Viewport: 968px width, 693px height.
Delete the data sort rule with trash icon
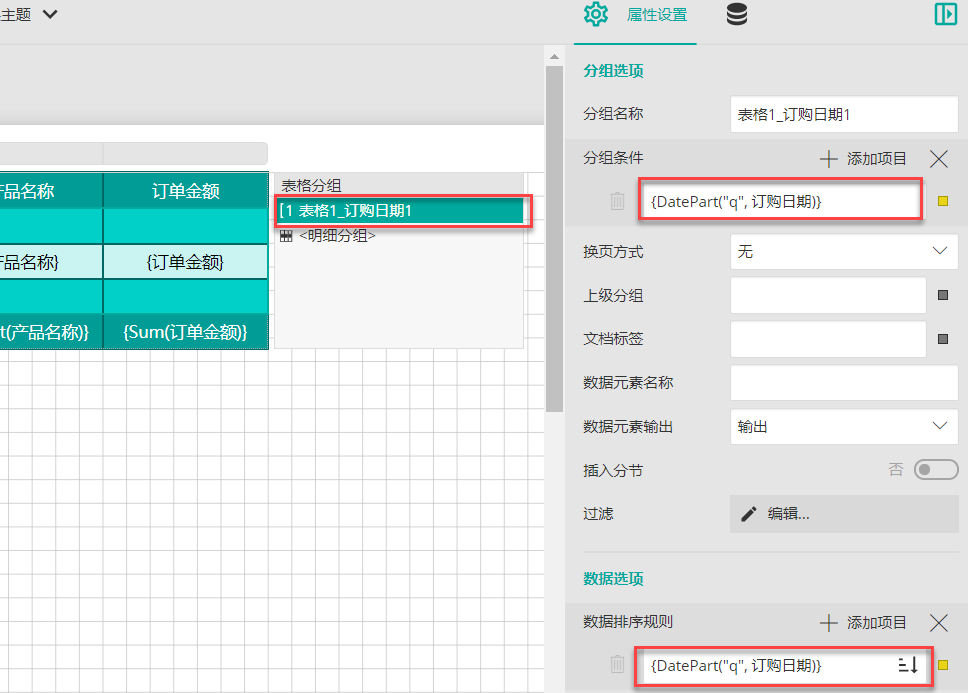point(618,664)
